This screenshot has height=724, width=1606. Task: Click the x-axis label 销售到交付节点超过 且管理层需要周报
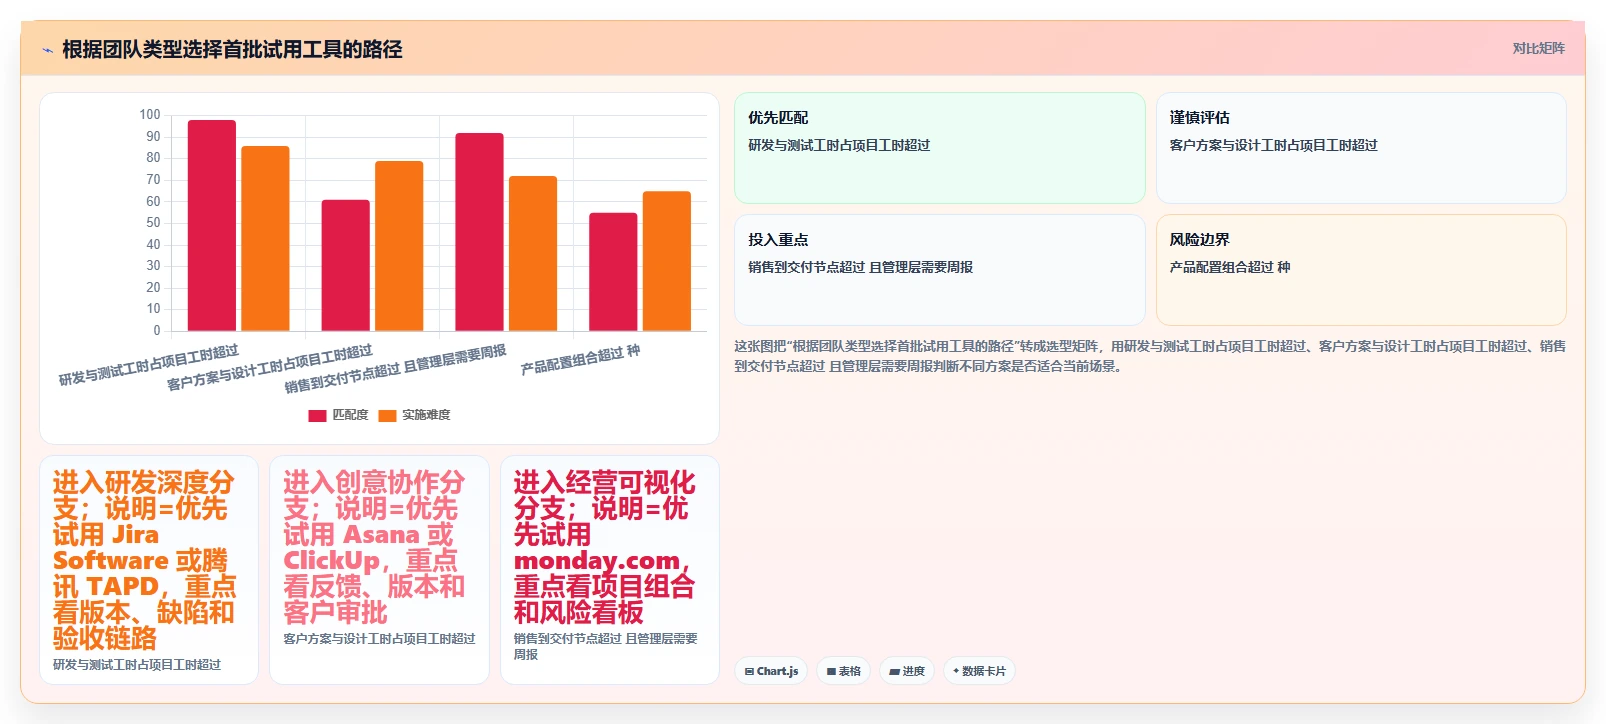tap(396, 369)
